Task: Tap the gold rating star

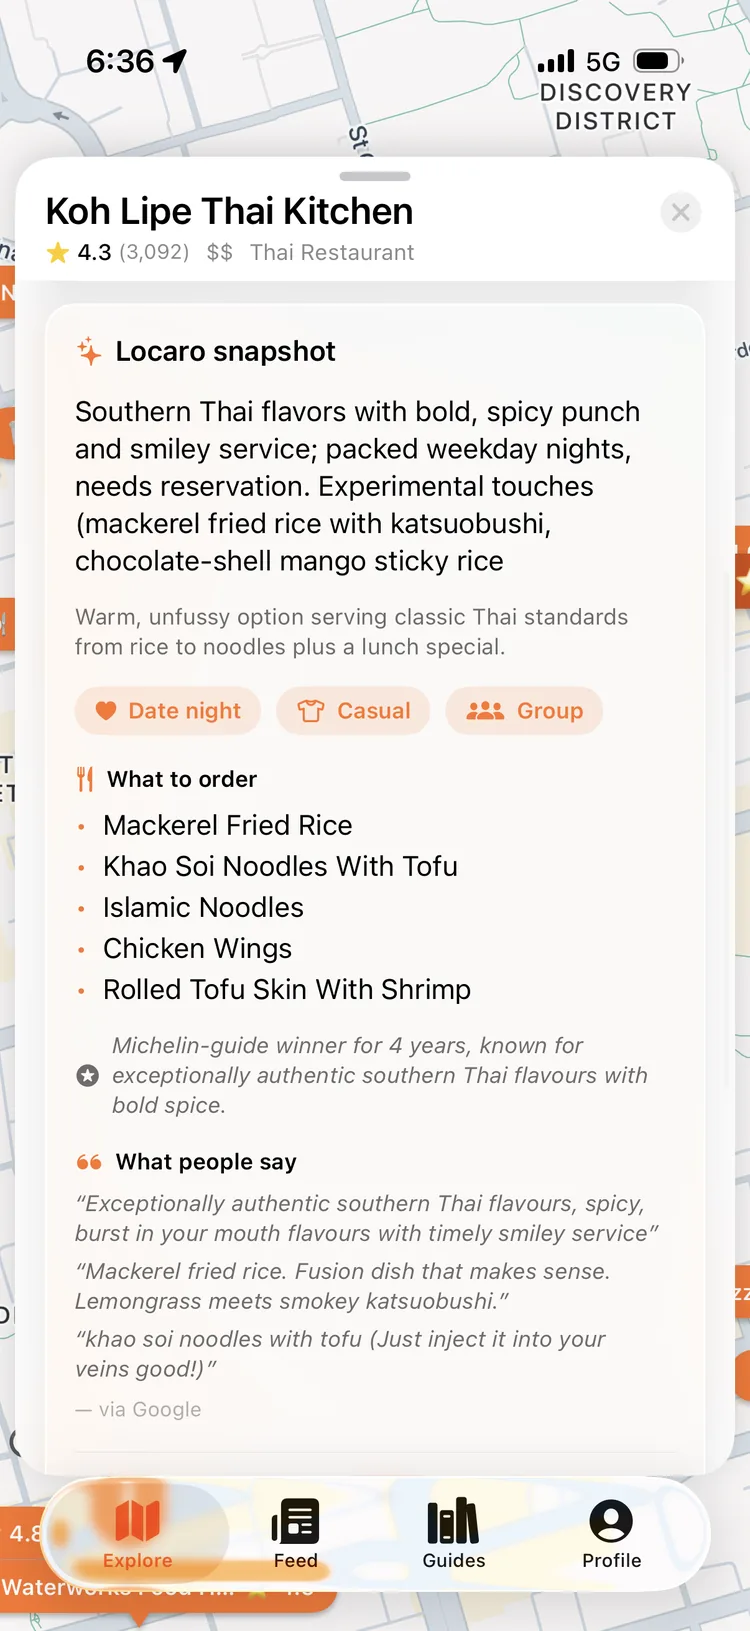Action: pos(58,252)
